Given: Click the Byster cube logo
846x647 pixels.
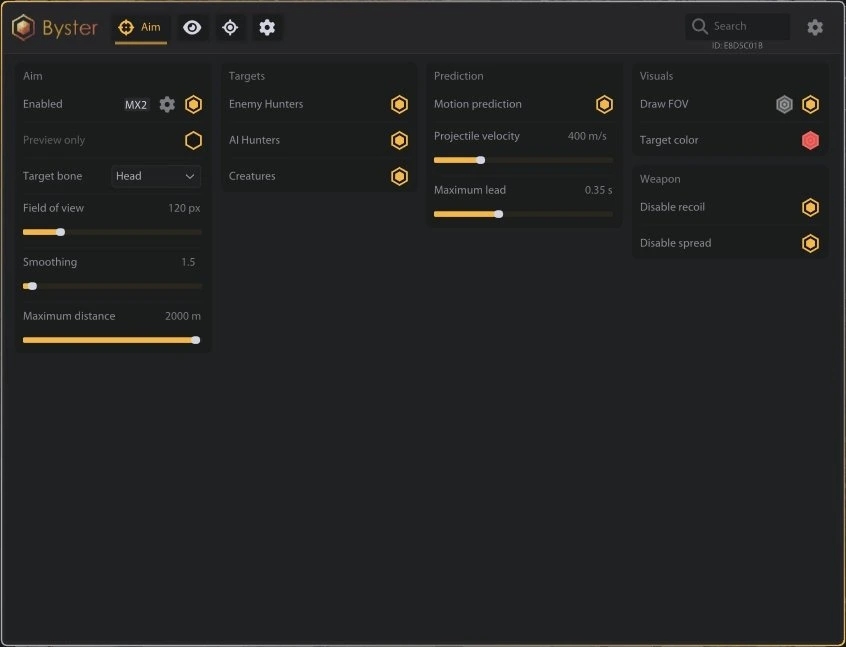Looking at the screenshot, I should pos(23,27).
